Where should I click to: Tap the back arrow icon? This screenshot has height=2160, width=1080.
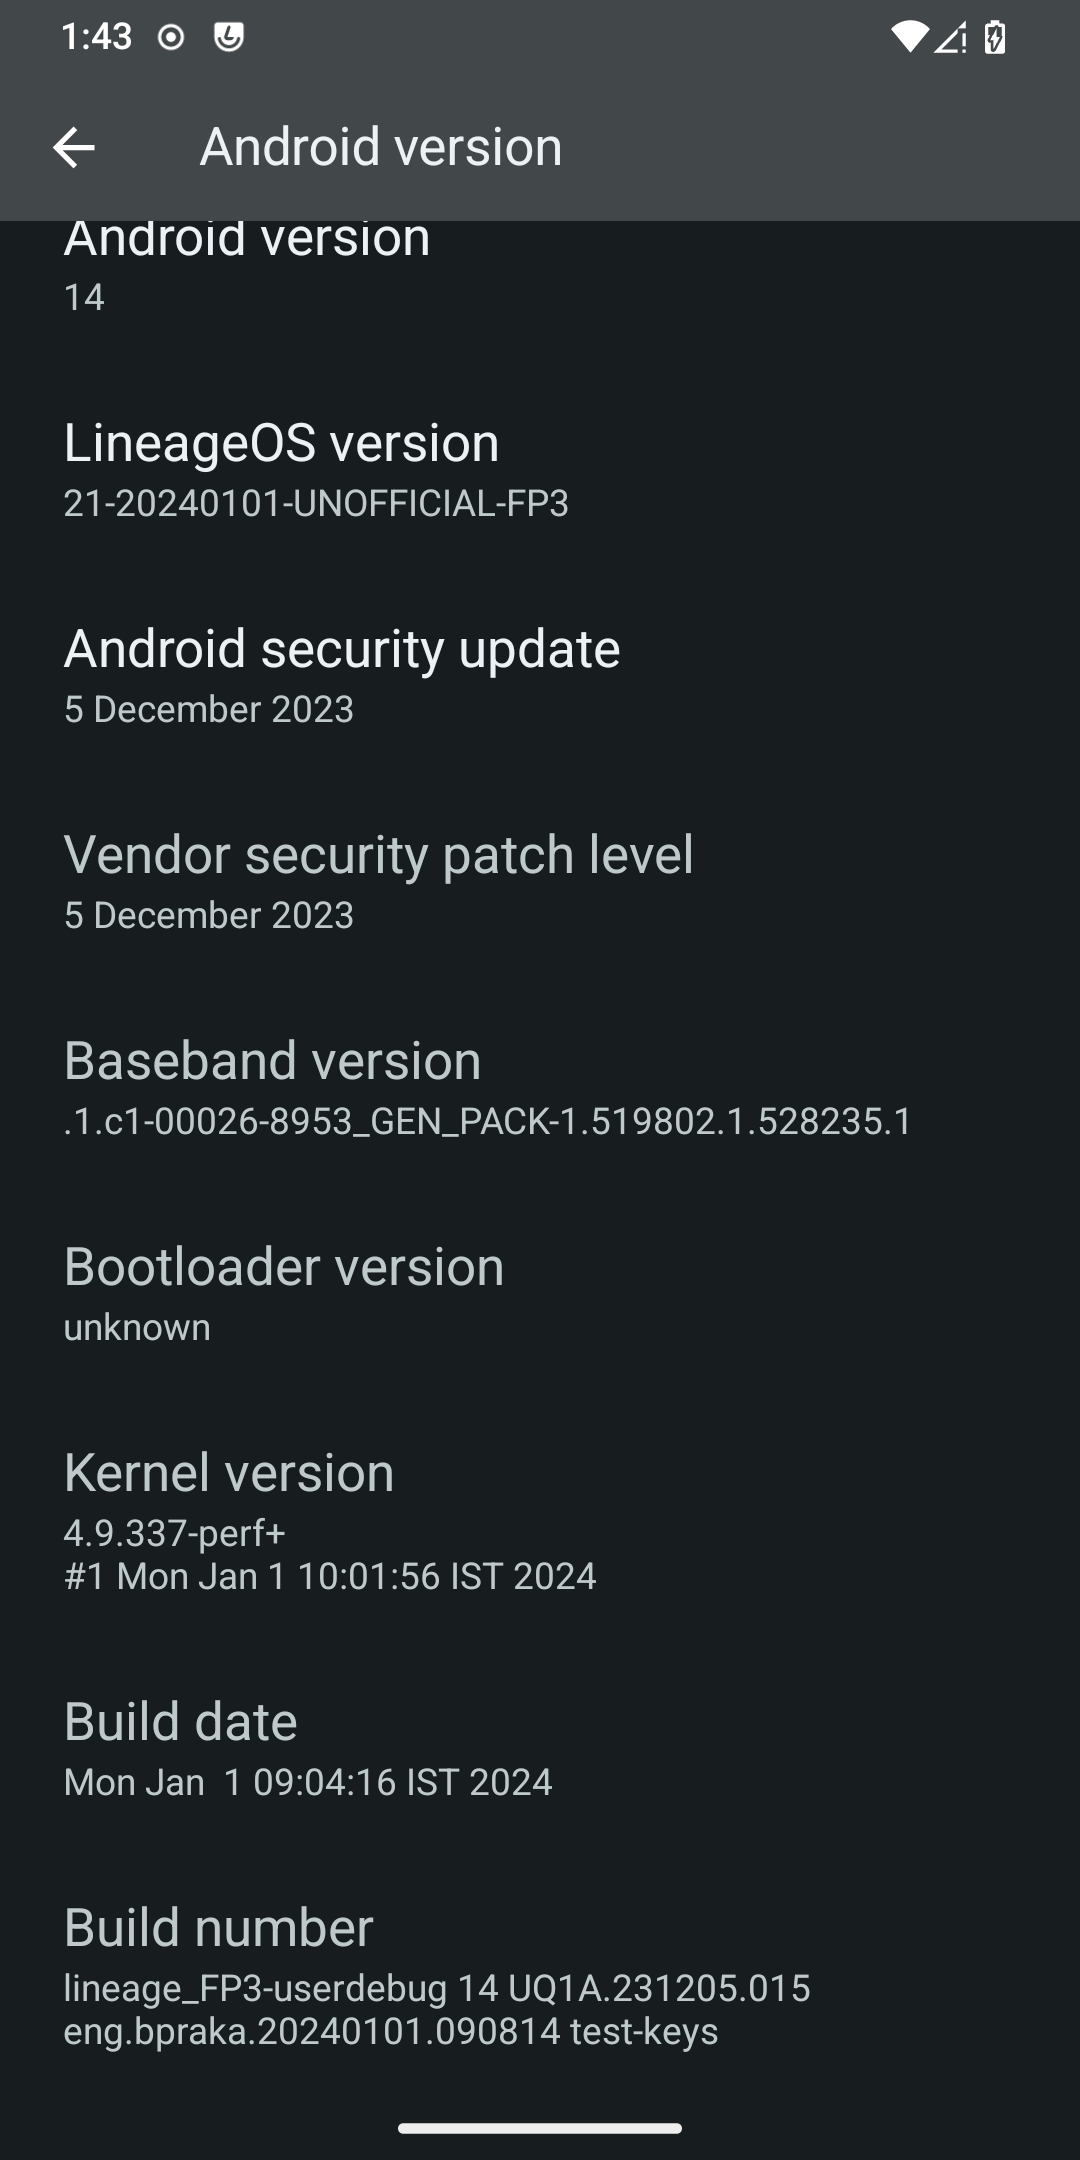(73, 148)
